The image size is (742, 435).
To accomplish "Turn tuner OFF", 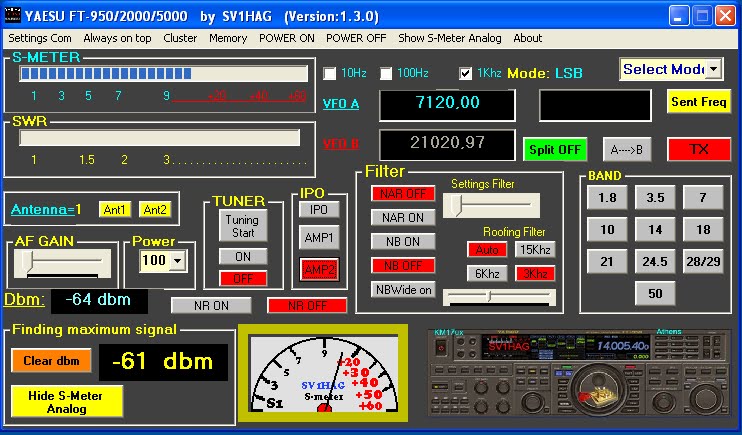I will (243, 278).
